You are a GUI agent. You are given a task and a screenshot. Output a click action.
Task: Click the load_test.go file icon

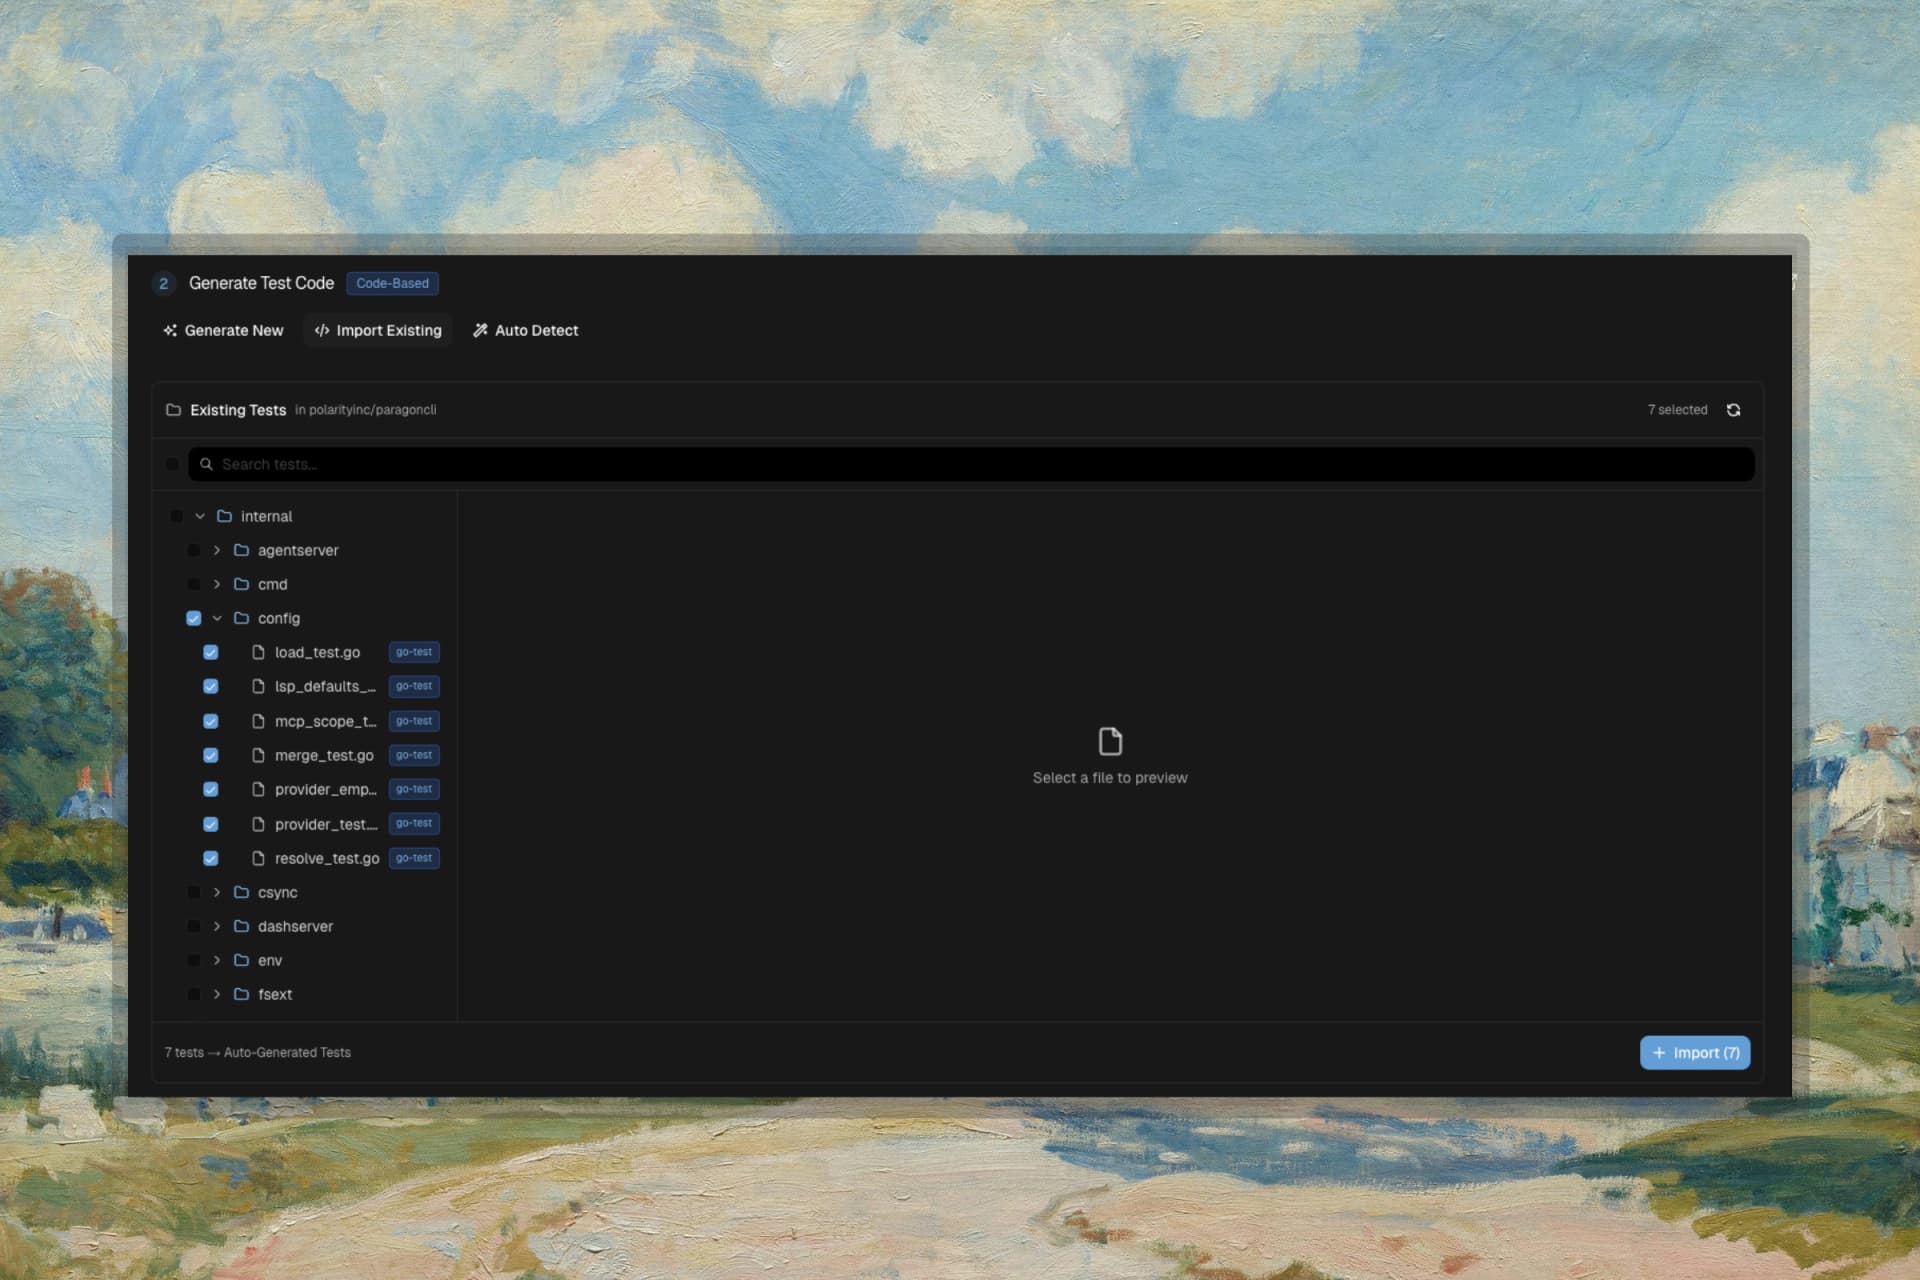click(x=258, y=652)
